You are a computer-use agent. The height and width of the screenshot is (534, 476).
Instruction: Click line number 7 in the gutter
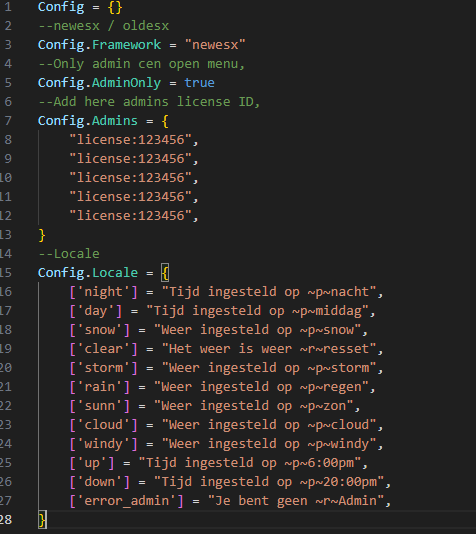click(8, 121)
